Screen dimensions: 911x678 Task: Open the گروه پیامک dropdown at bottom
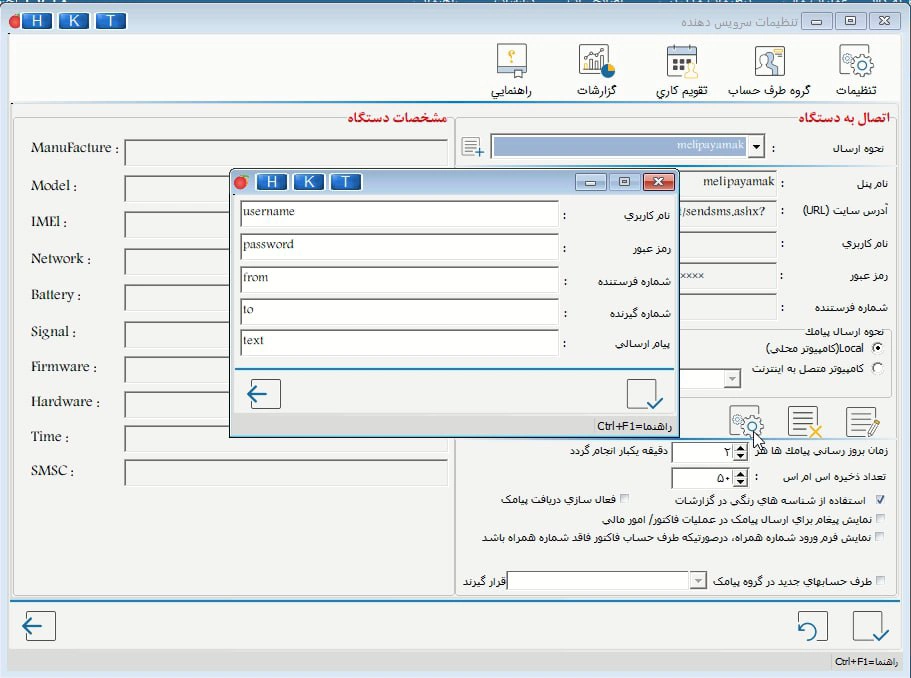click(x=697, y=580)
